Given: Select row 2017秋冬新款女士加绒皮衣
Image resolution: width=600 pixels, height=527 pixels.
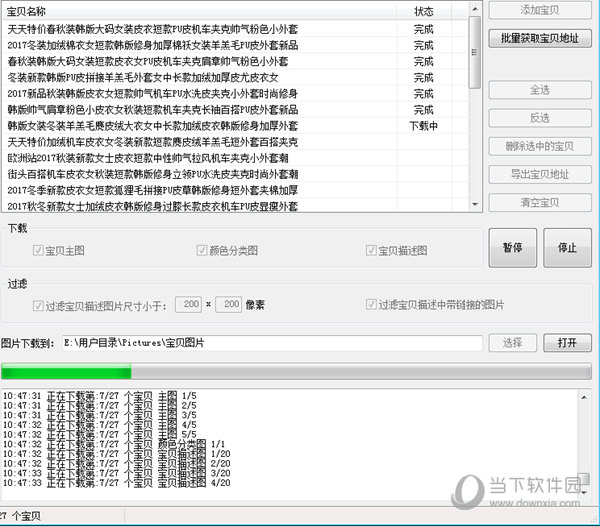Looking at the screenshot, I should [235, 206].
